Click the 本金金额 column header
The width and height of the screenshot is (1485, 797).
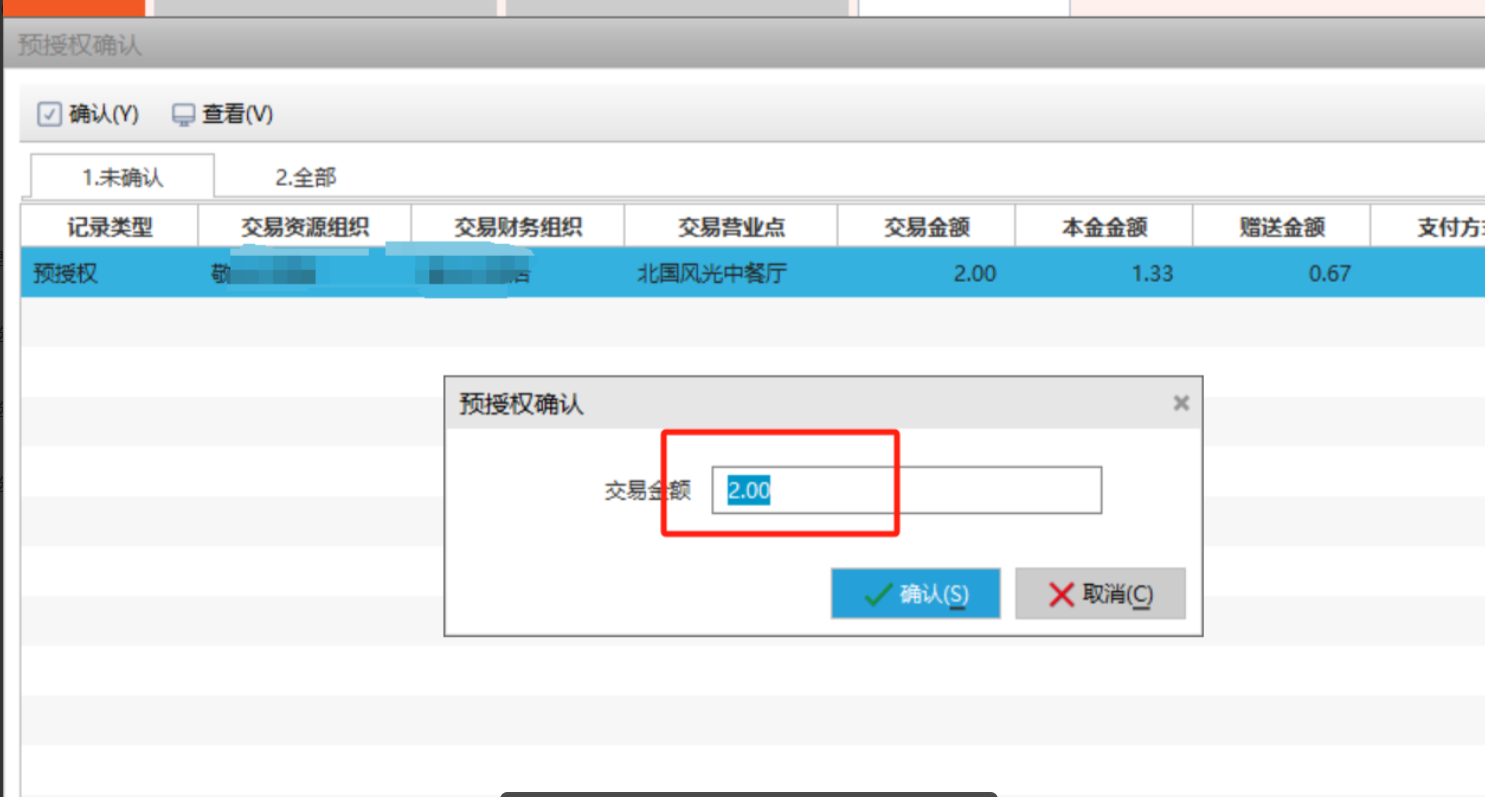pos(1103,227)
